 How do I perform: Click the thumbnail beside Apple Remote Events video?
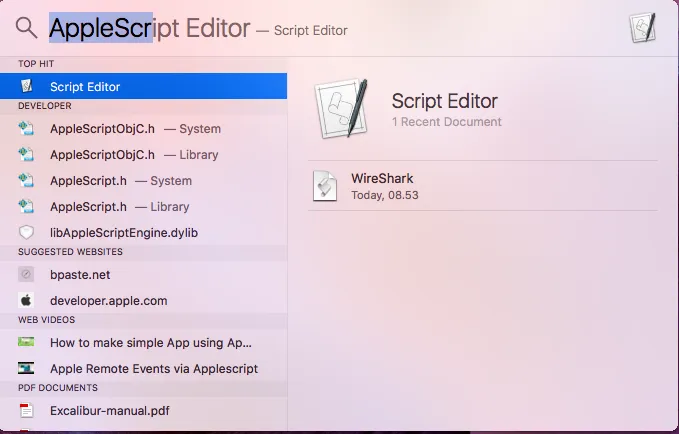point(26,368)
